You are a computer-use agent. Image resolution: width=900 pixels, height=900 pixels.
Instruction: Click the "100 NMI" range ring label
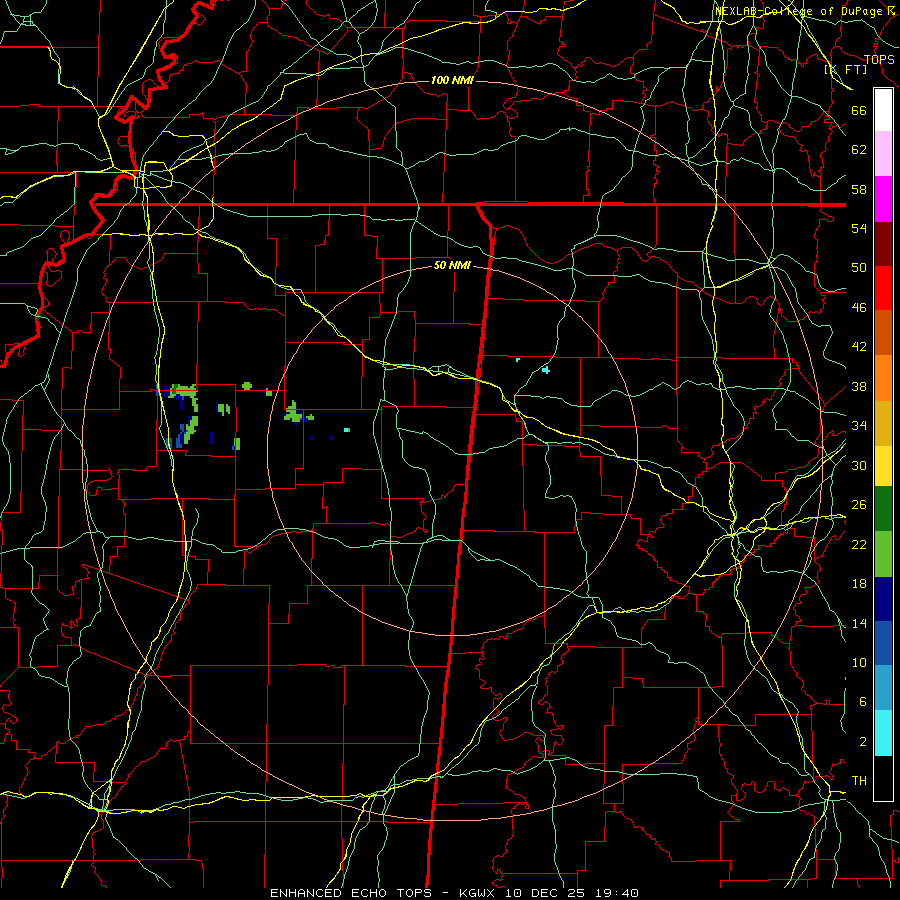[452, 80]
